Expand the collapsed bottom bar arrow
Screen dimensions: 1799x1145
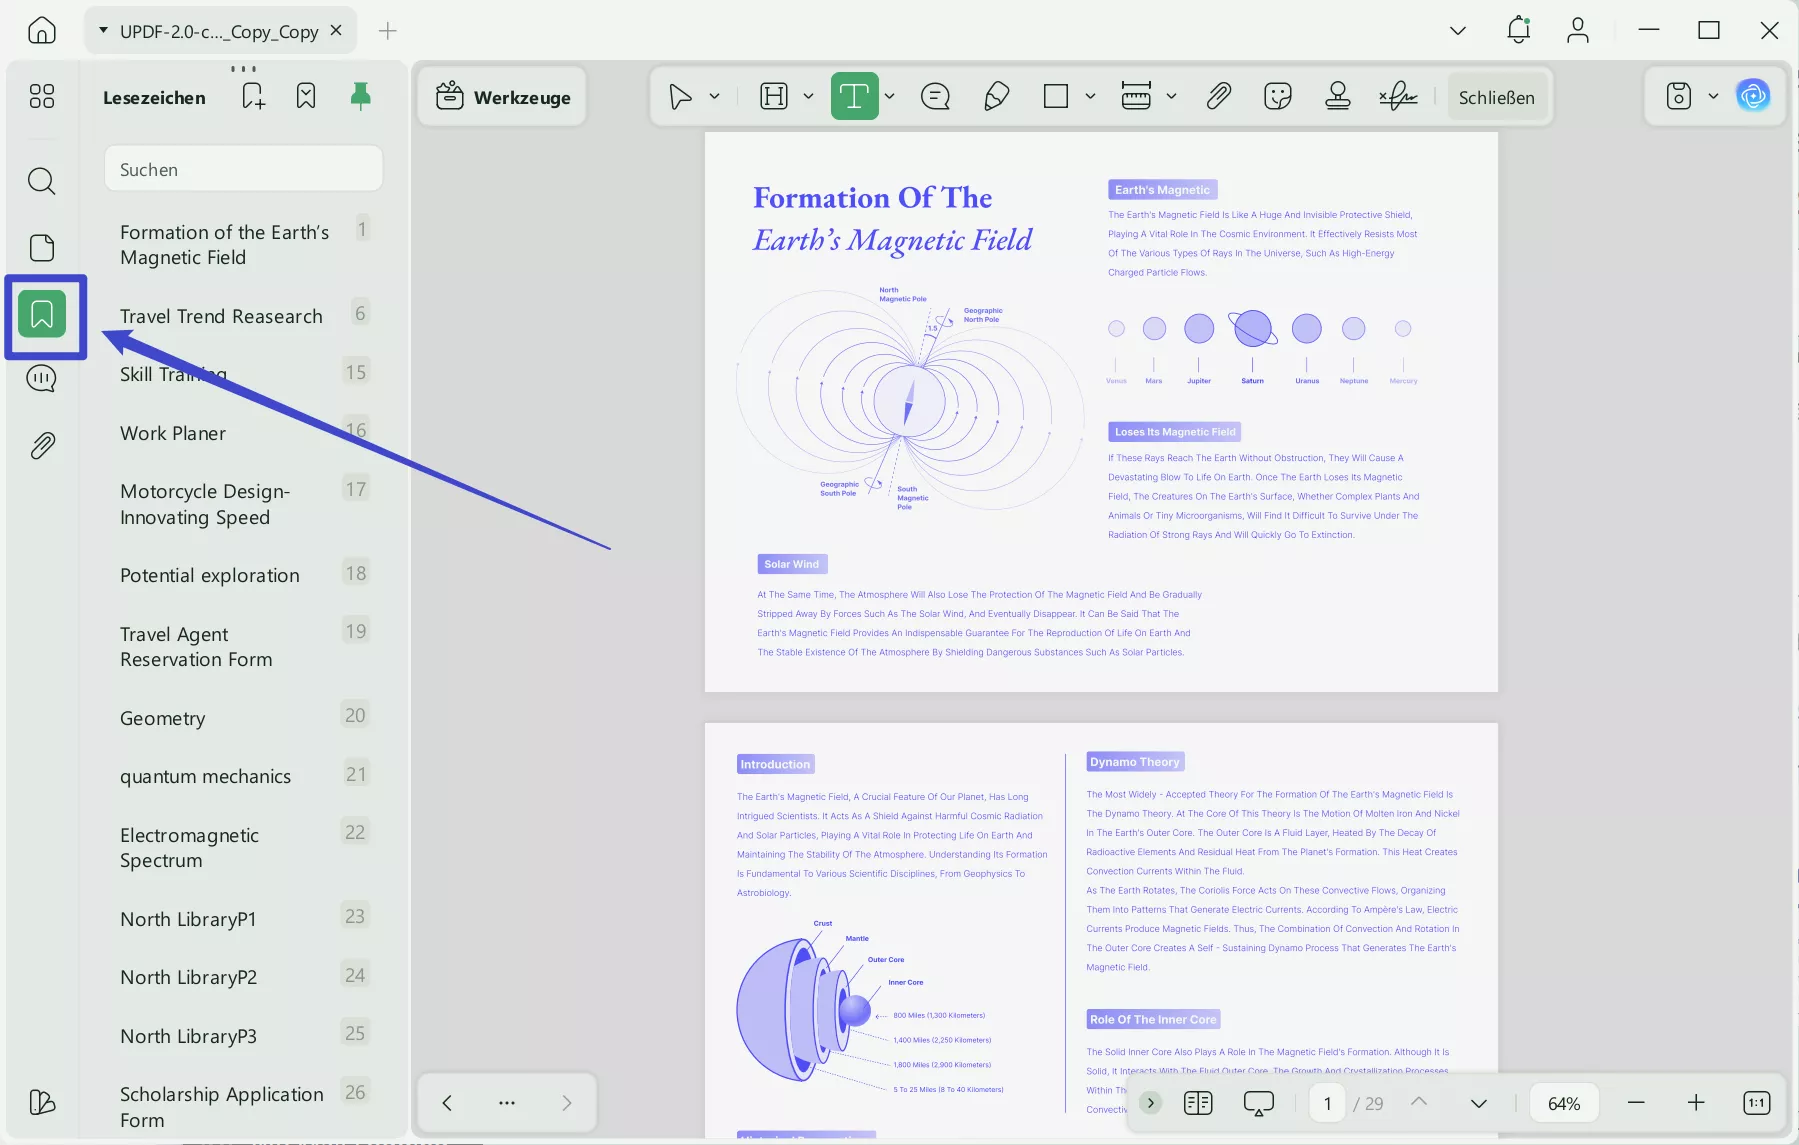[1150, 1103]
